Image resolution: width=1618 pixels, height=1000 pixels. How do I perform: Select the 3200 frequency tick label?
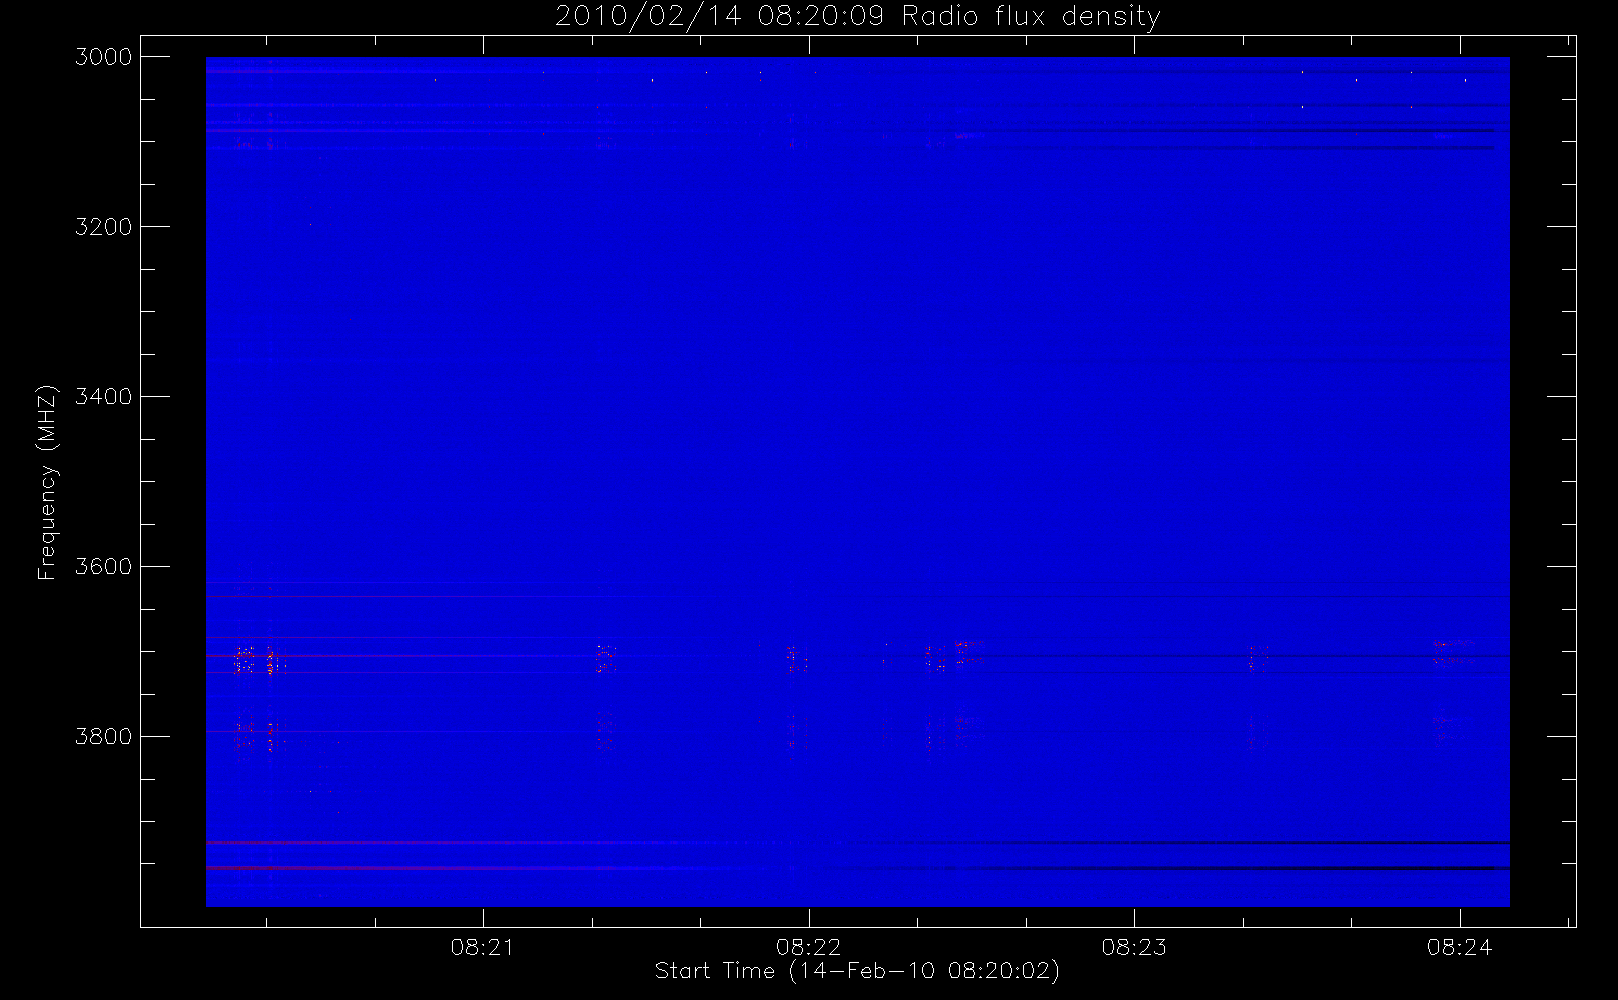click(x=104, y=227)
